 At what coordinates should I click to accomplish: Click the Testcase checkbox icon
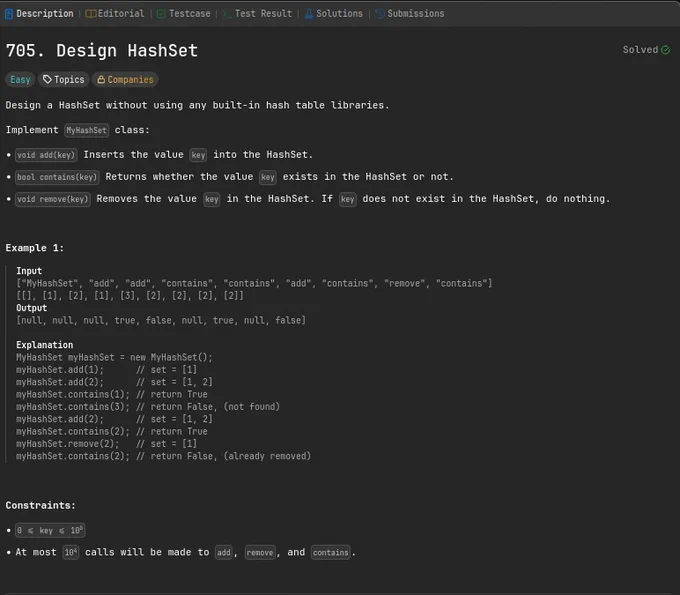point(161,14)
